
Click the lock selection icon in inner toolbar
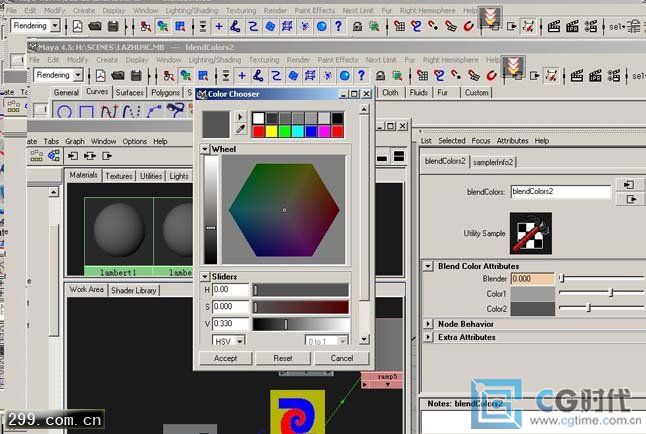380,75
